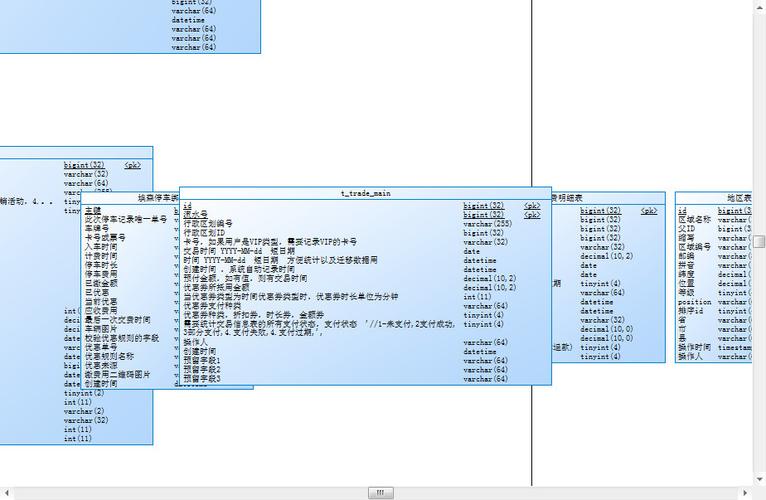Select the '行政区划ID' column row
The image size is (766, 500).
204,233
